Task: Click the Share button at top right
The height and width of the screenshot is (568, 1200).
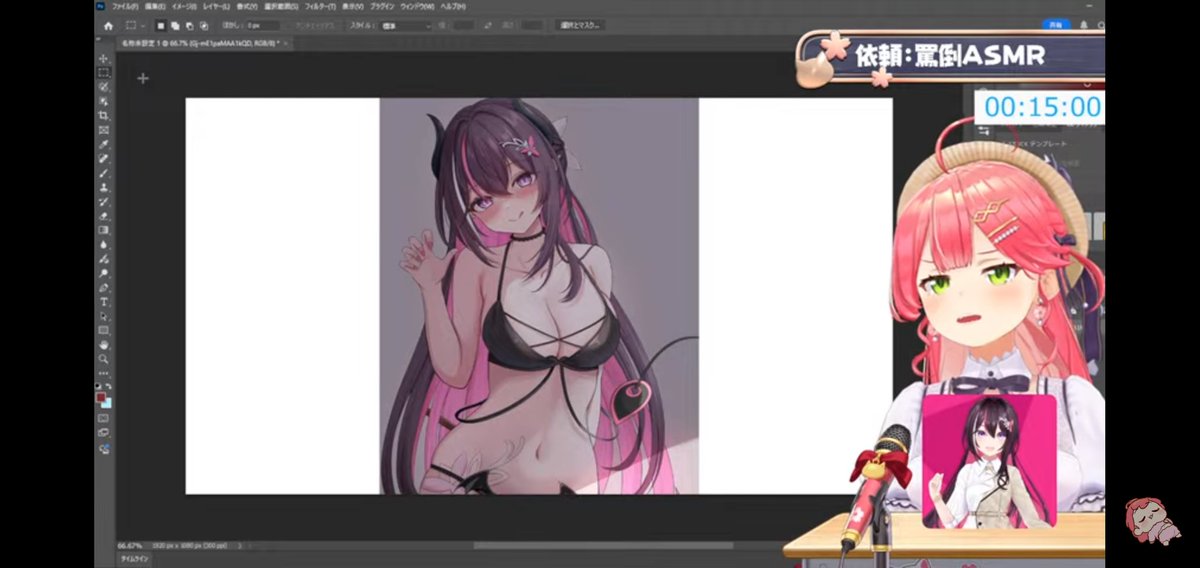Action: (1057, 24)
